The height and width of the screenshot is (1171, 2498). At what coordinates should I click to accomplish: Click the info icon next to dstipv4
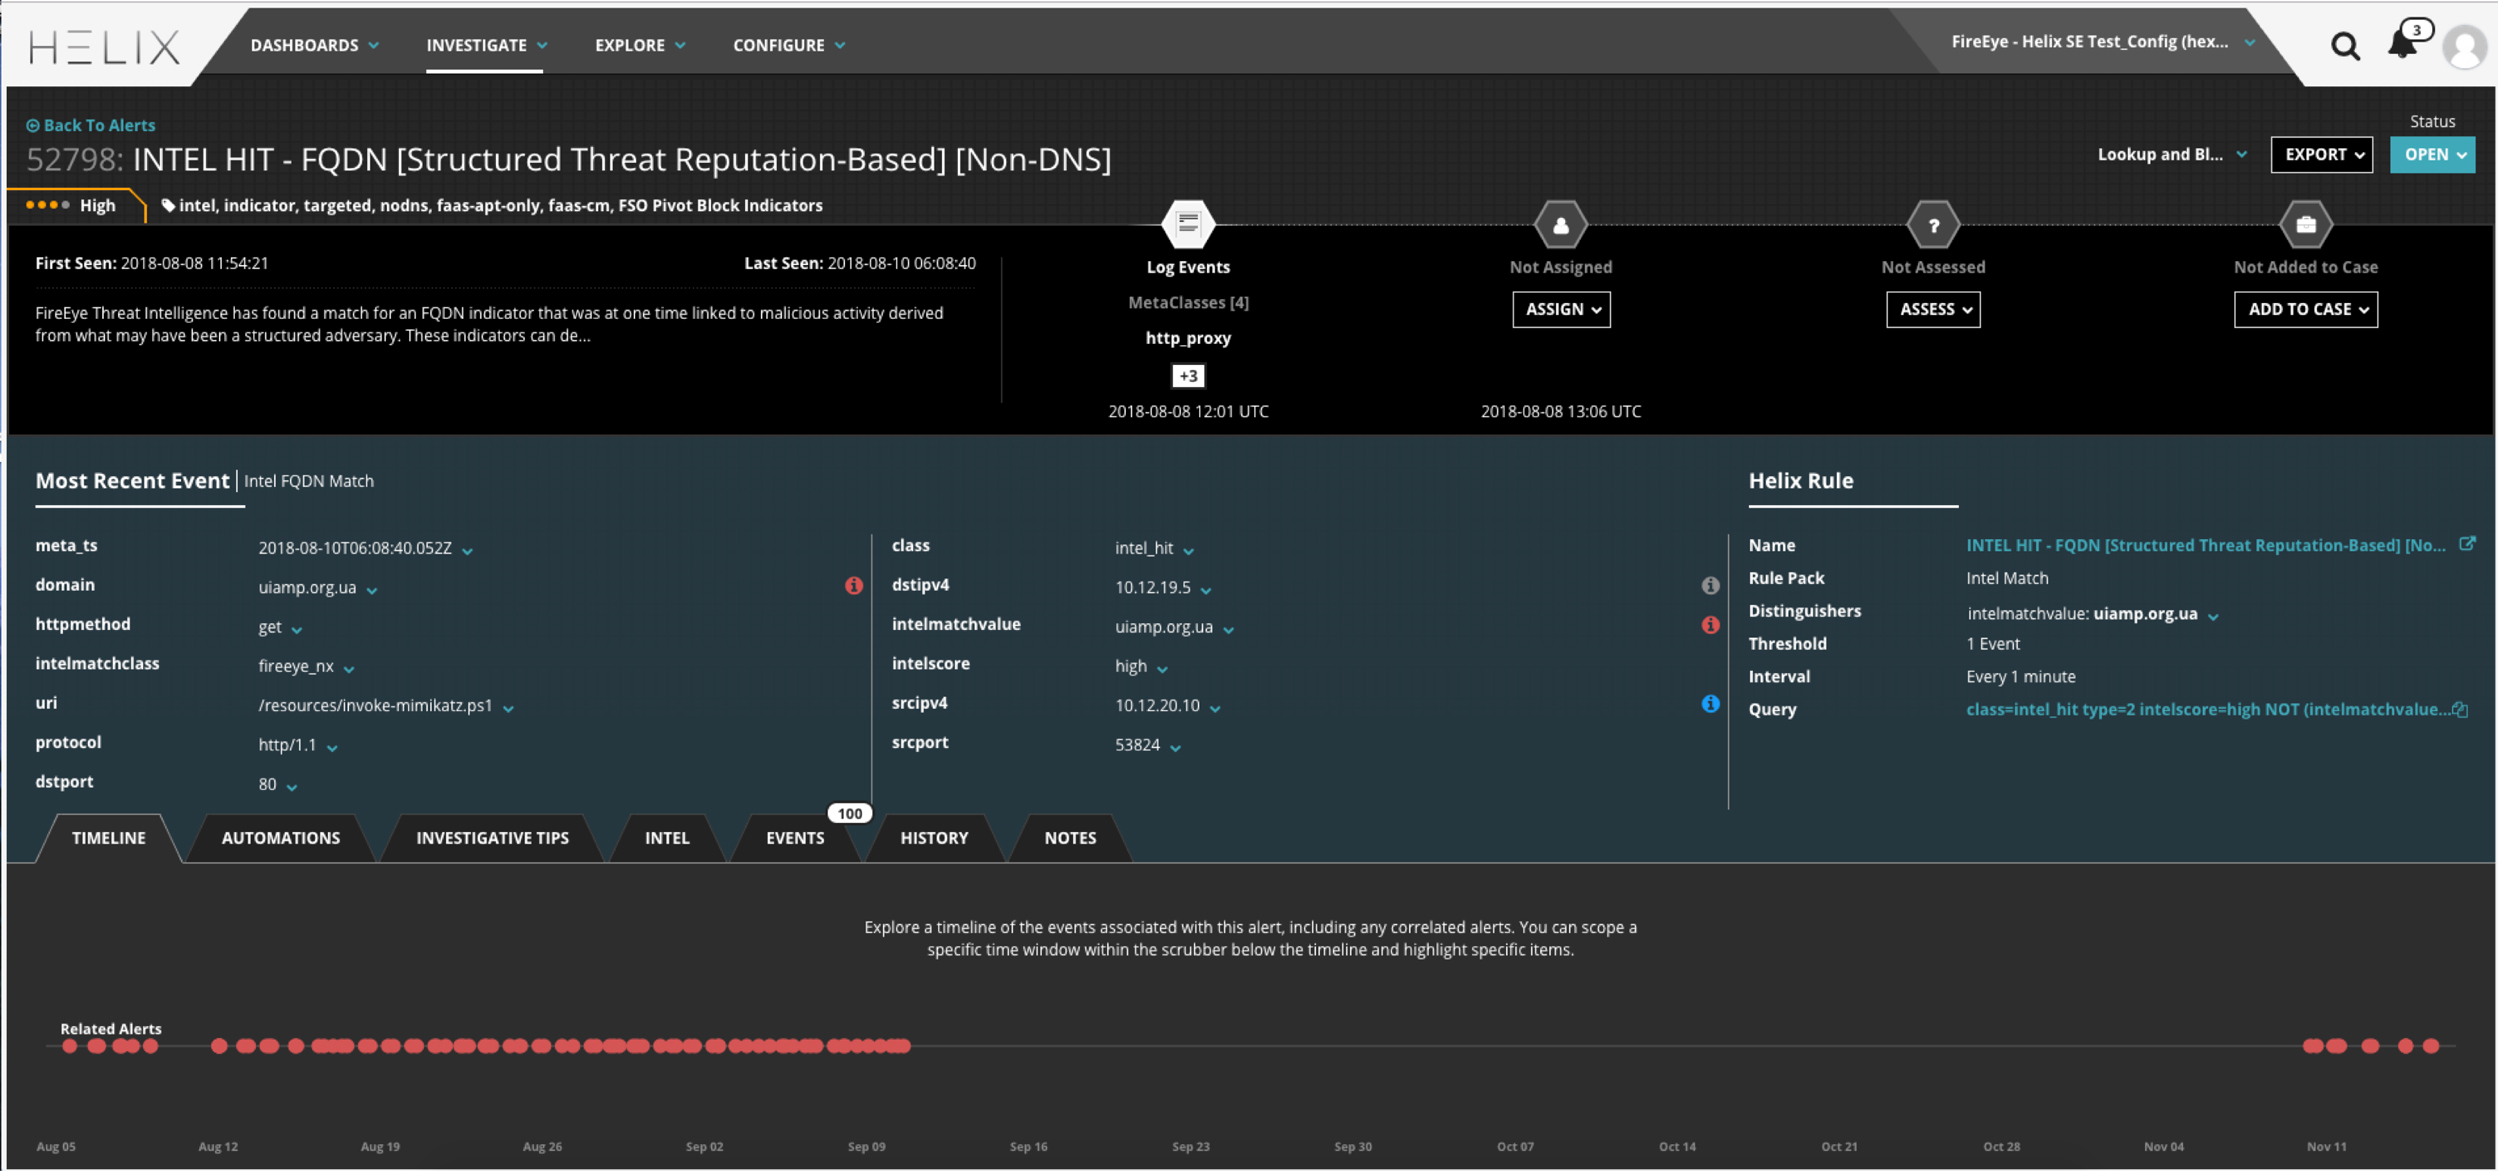tap(1712, 586)
